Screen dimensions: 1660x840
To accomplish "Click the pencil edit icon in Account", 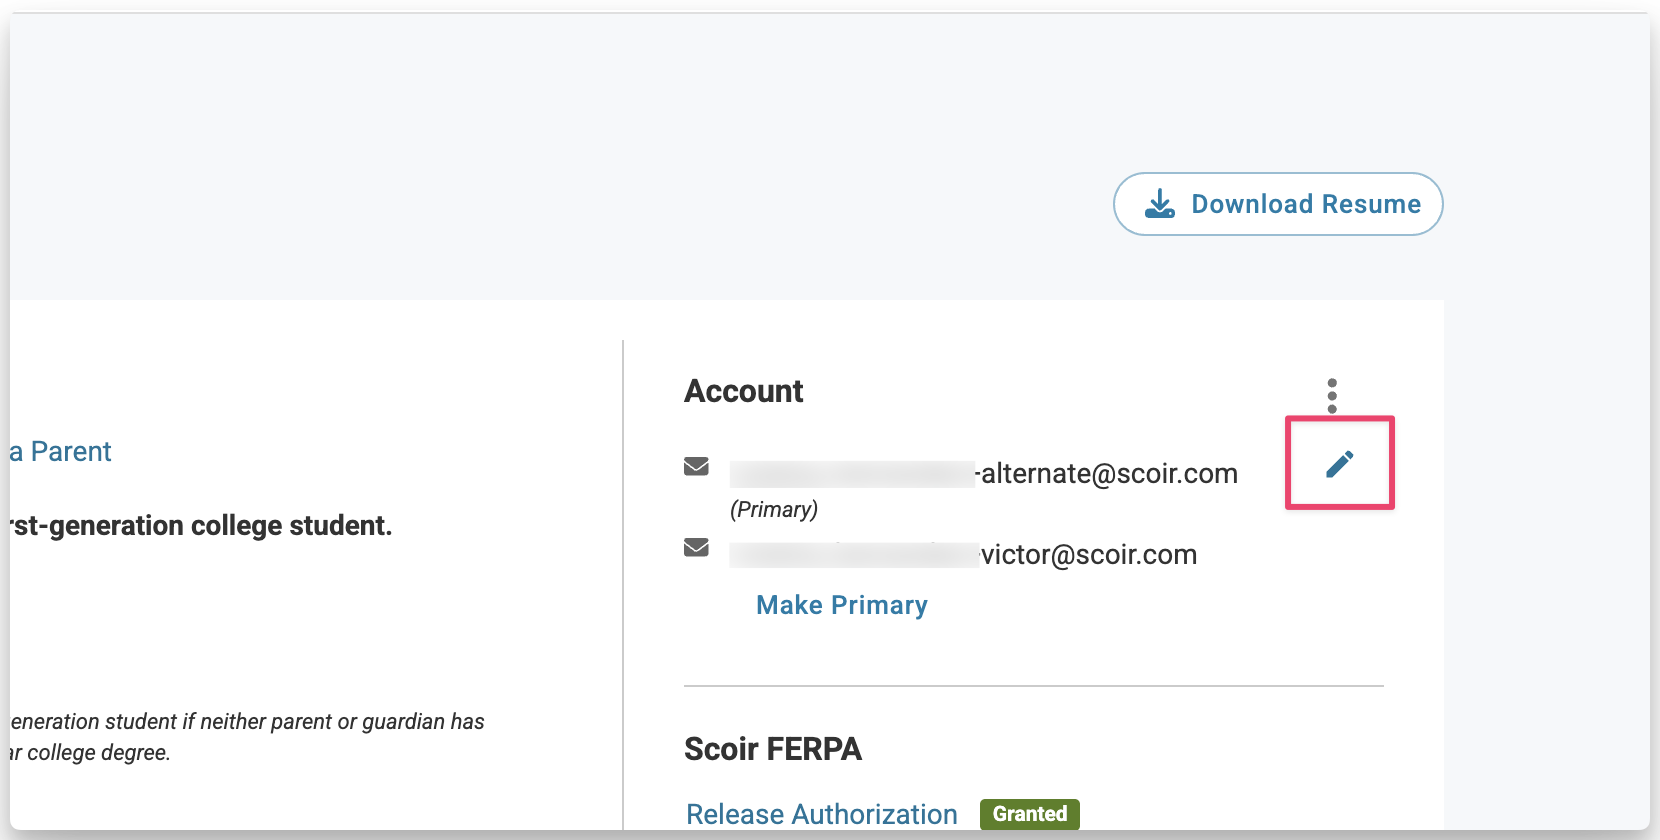I will (x=1339, y=464).
